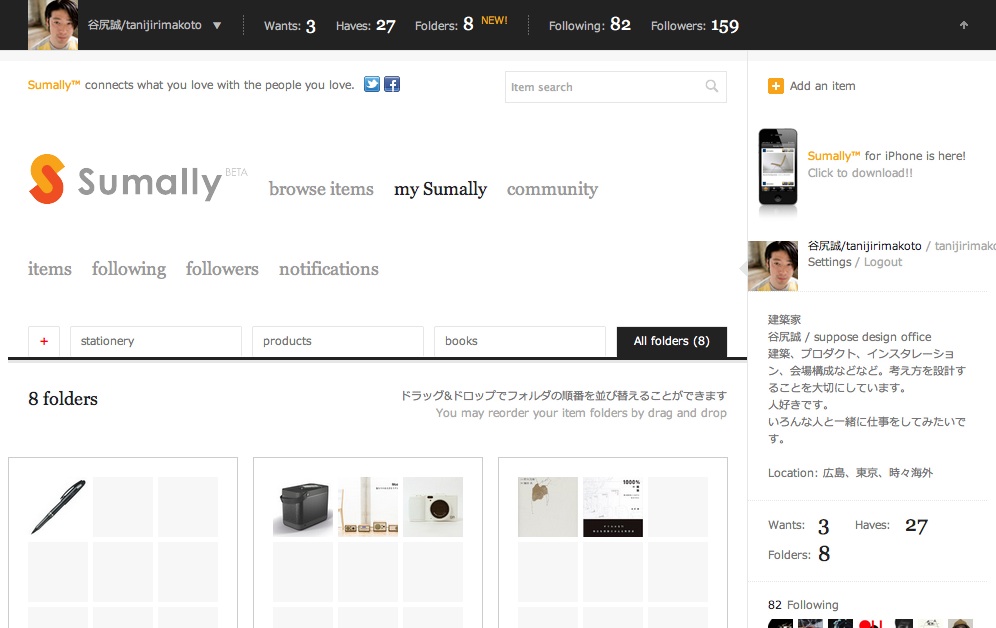The height and width of the screenshot is (628, 996).
Task: Click the 8 folders heading
Action: pos(63,399)
